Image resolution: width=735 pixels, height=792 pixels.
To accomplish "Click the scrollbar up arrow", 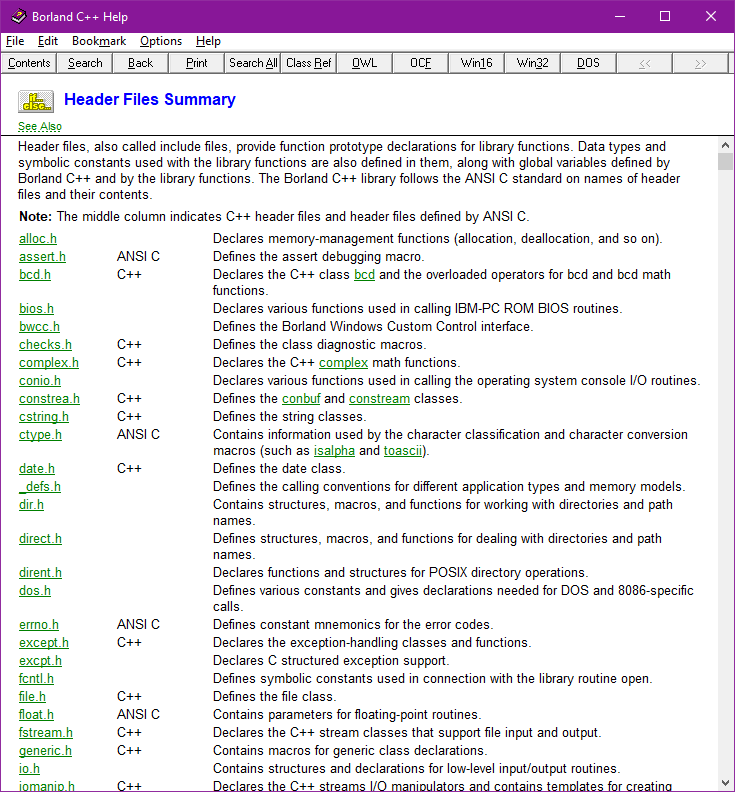I will pyautogui.click(x=725, y=145).
